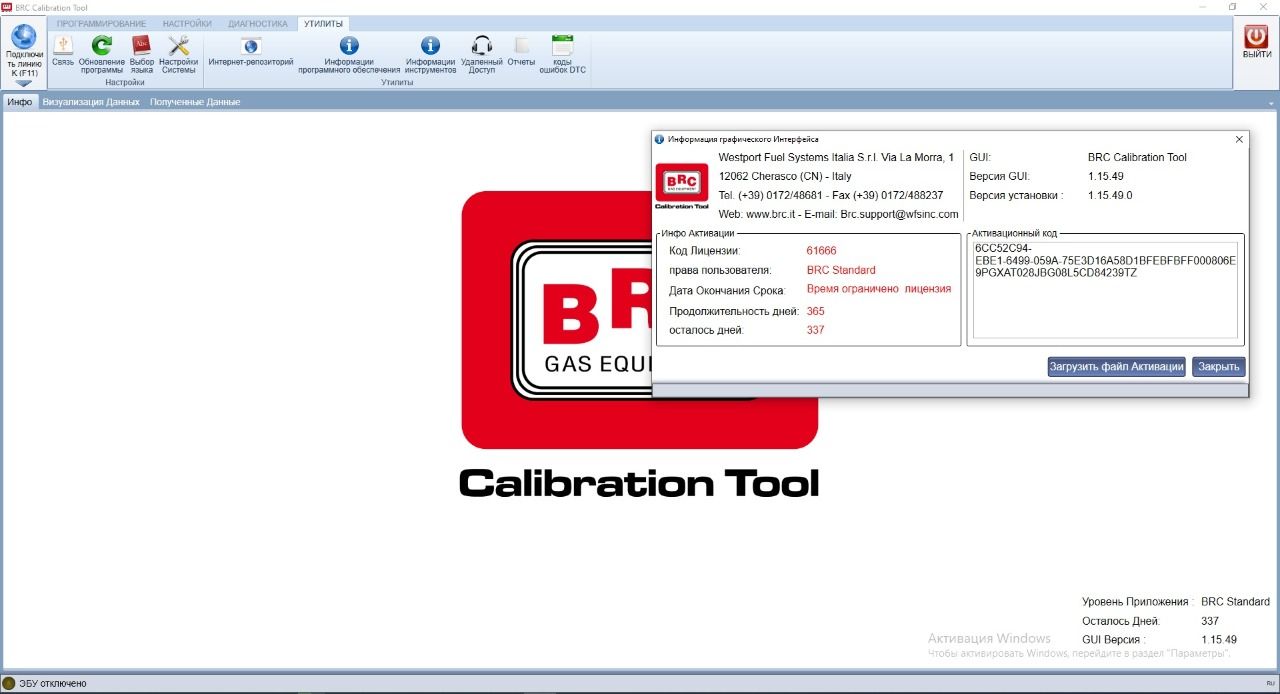Click the Tel. (+39) 0172/48681 line
Image resolution: width=1280 pixels, height=694 pixels.
[831, 196]
